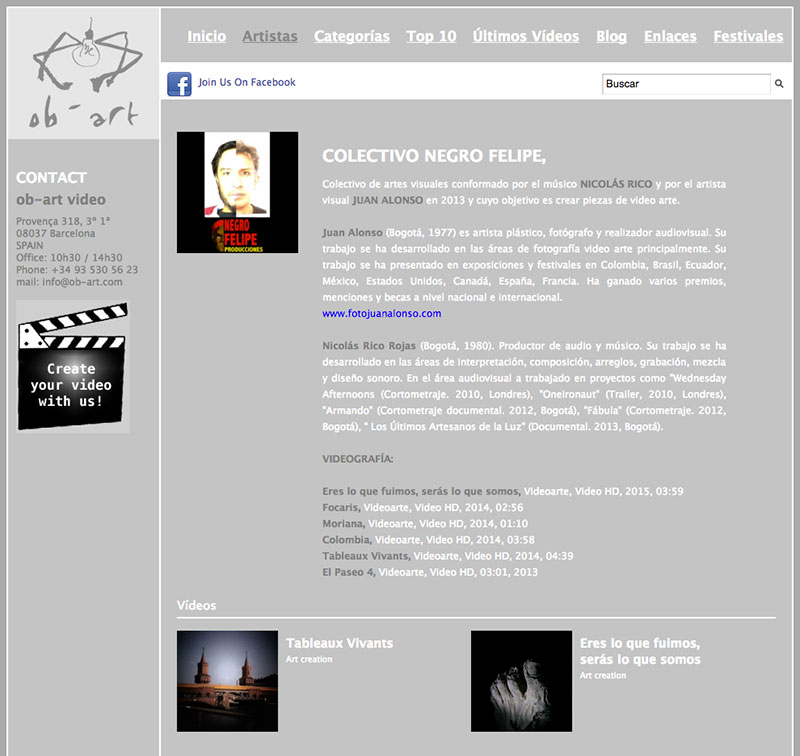Screen dimensions: 800x756
Task: Open the Eres lo que fuimos video thumbnail
Action: 521,681
